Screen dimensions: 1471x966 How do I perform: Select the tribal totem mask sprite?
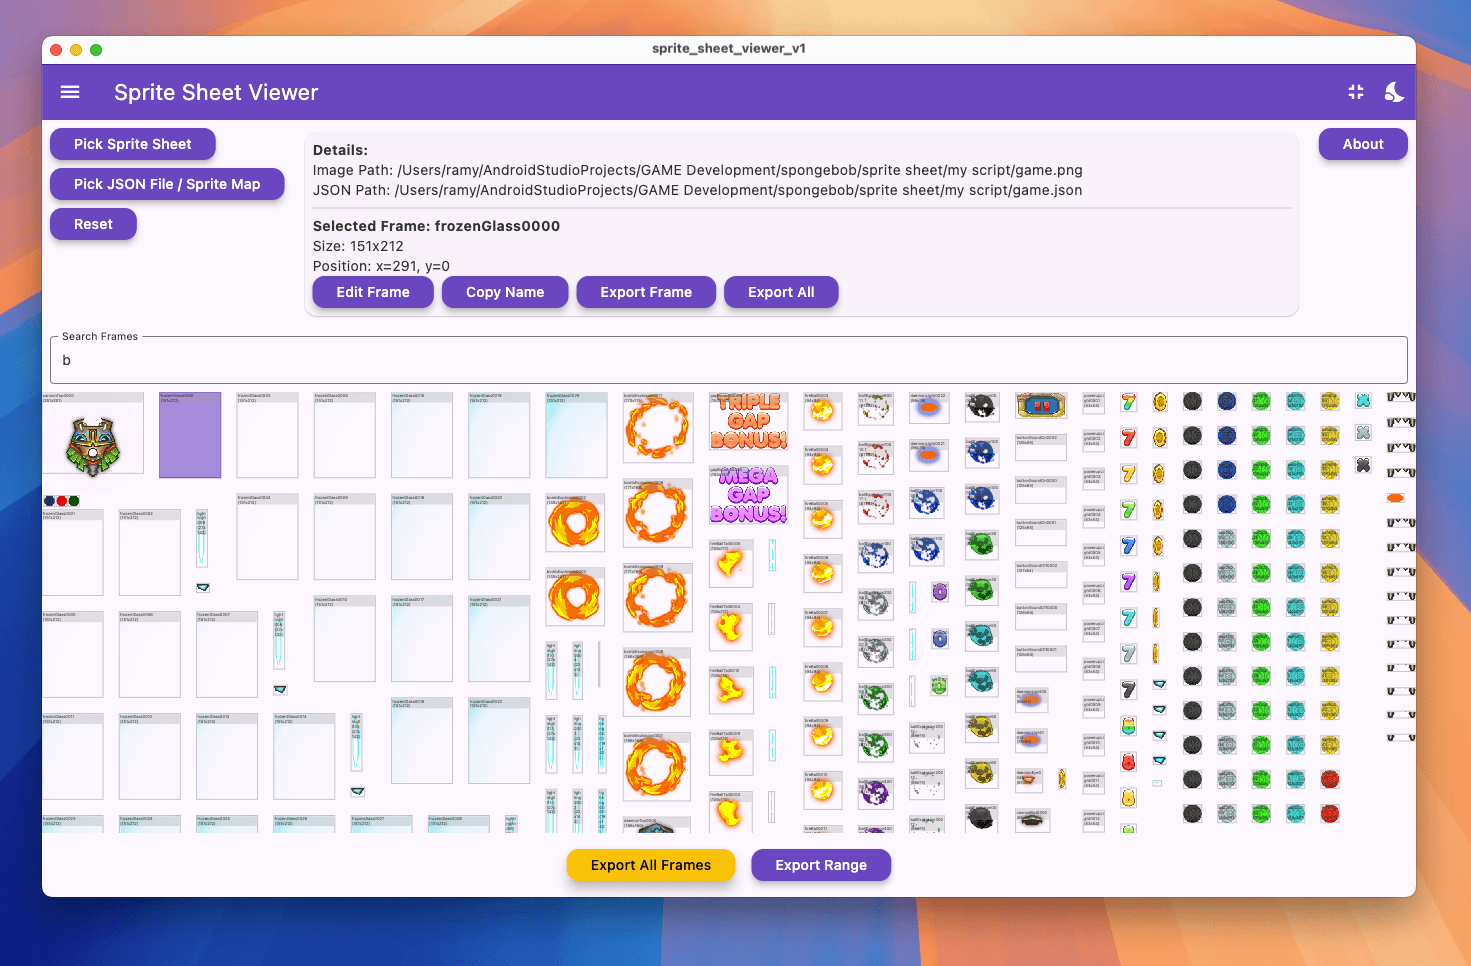pos(93,434)
